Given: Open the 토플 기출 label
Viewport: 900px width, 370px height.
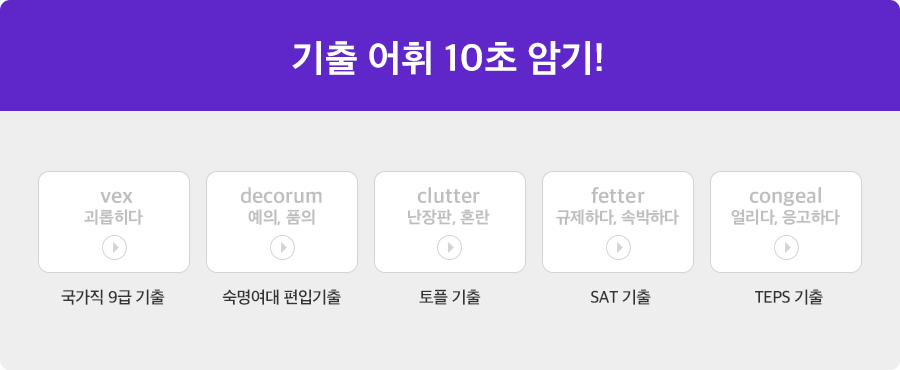Looking at the screenshot, I should click(449, 298).
